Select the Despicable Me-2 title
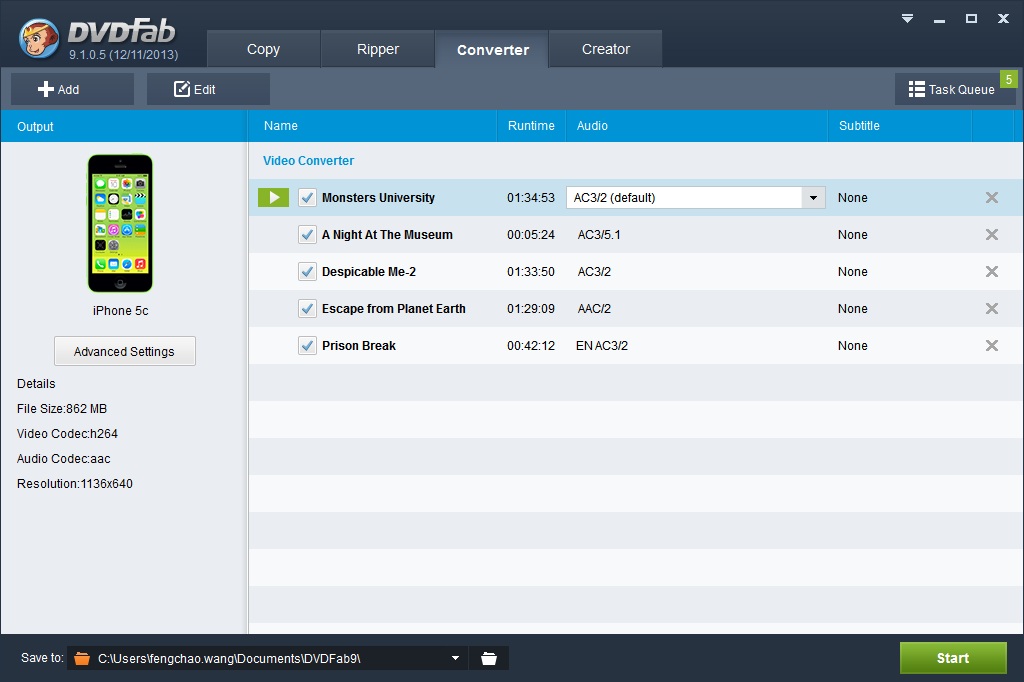 tap(368, 271)
